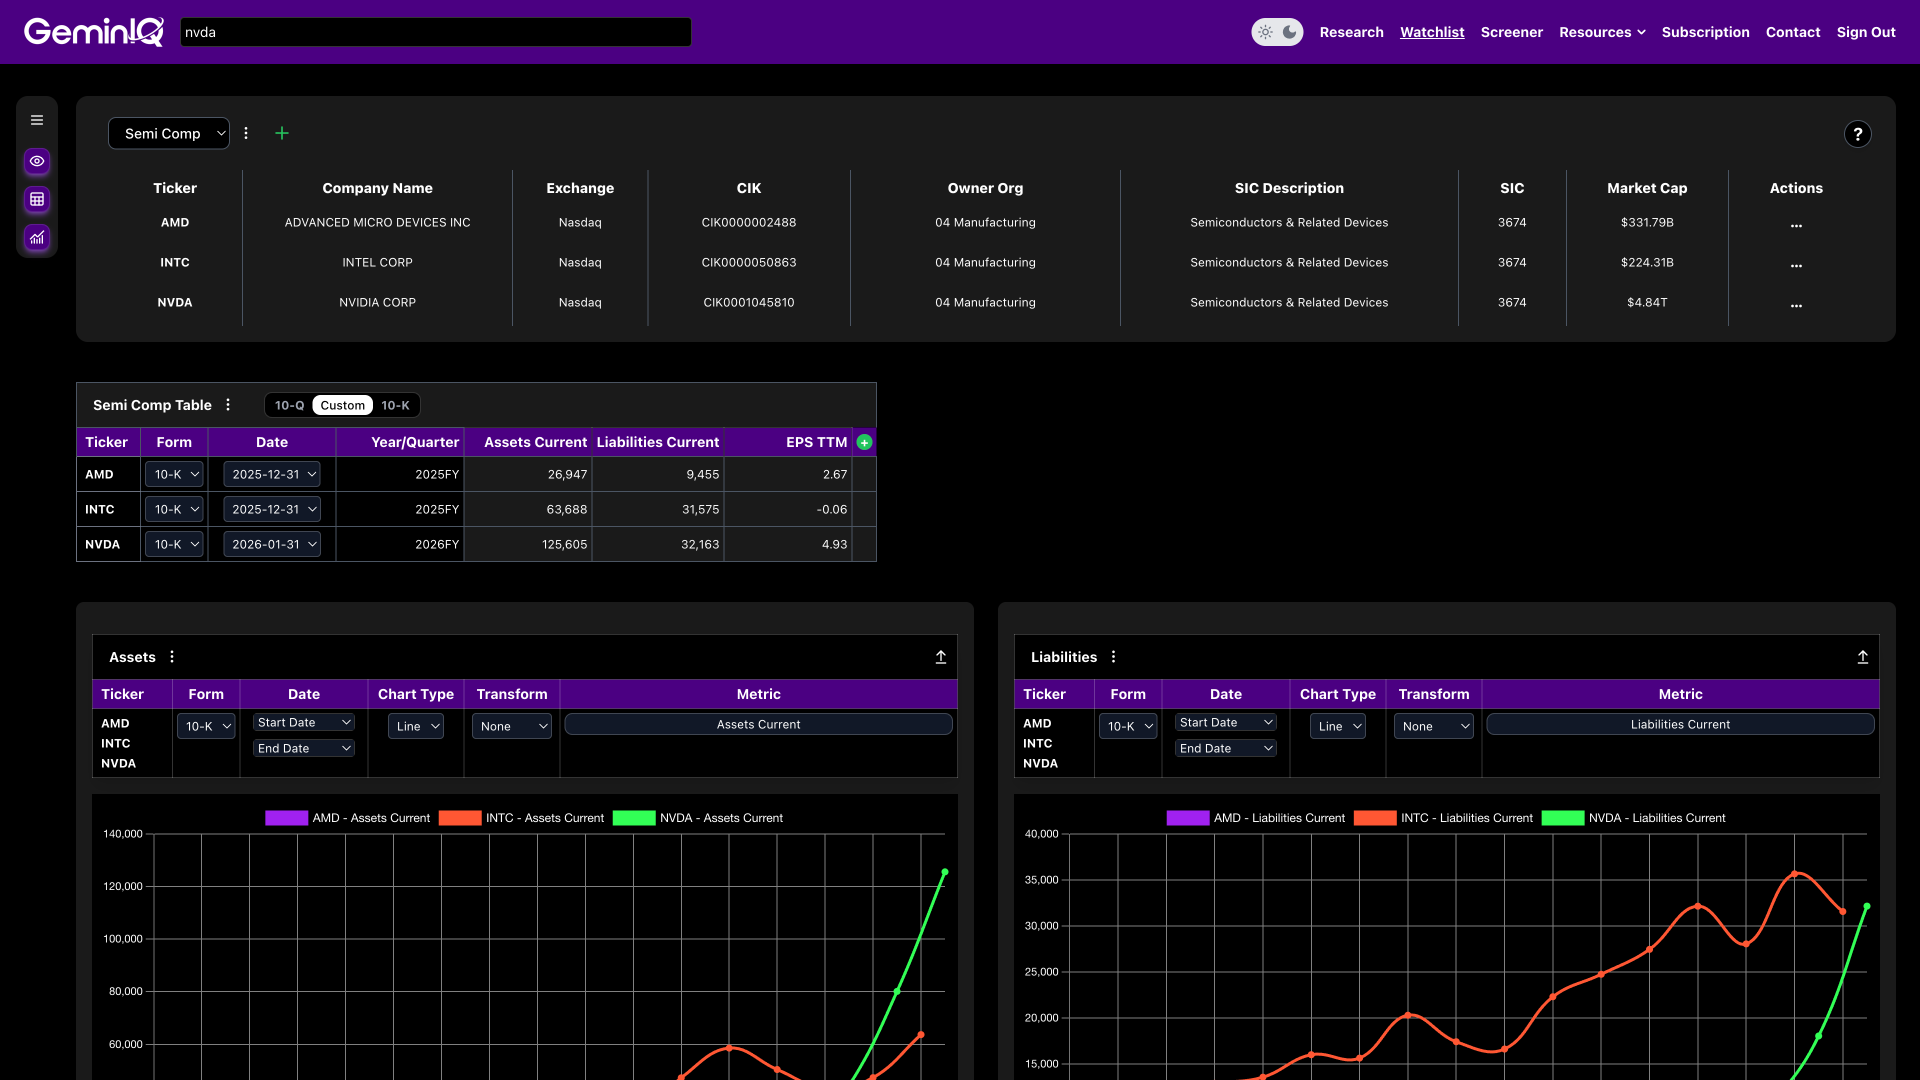Open Liabilities panel Transform dropdown

1434,726
